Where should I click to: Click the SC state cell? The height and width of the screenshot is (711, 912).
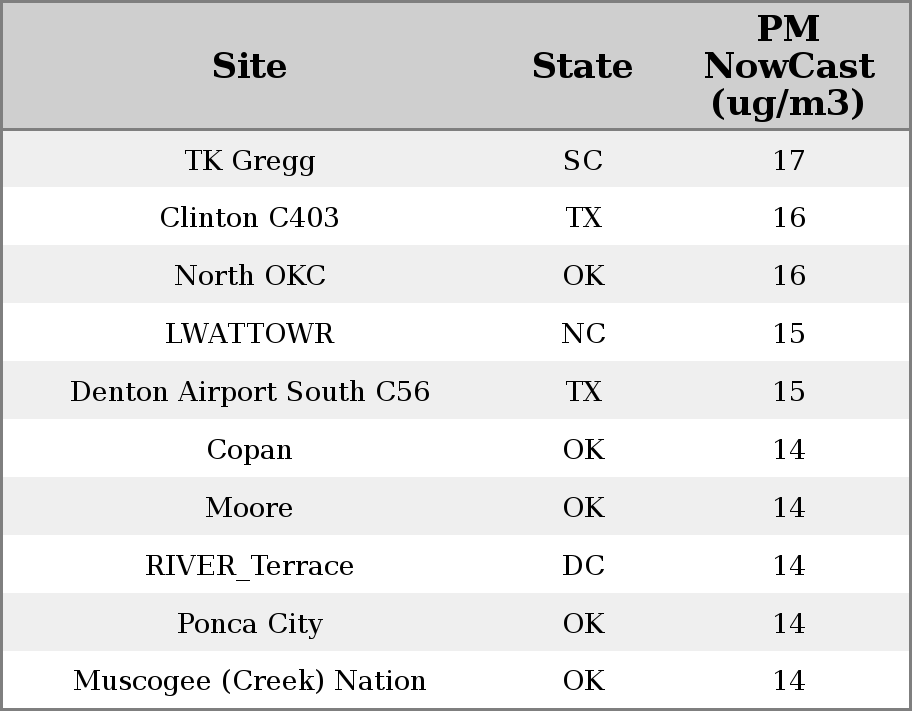(583, 160)
